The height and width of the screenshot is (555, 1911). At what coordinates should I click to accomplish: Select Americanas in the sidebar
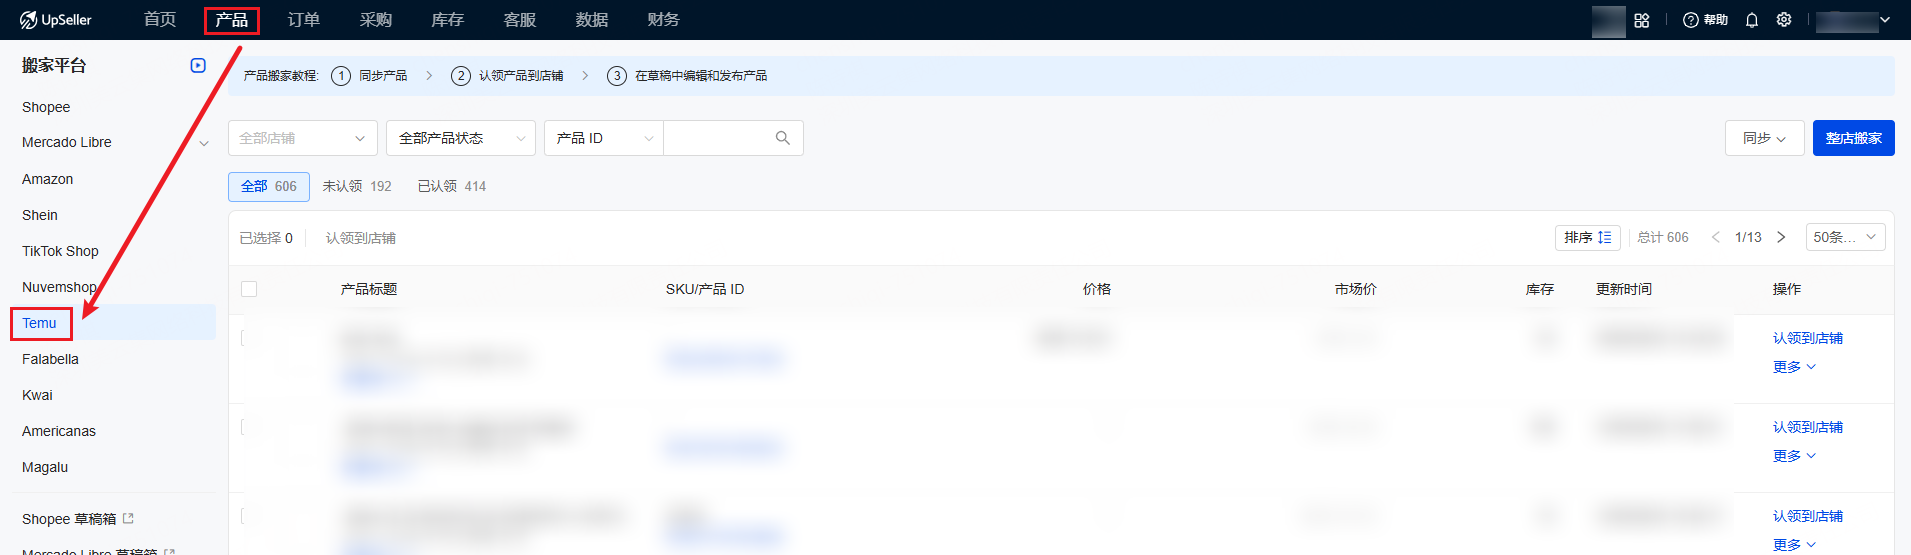point(59,431)
